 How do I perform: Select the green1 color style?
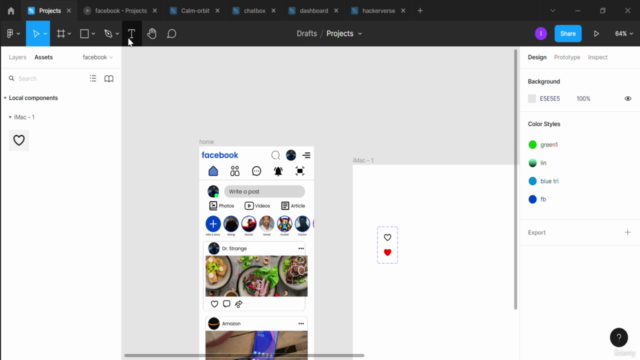point(543,144)
